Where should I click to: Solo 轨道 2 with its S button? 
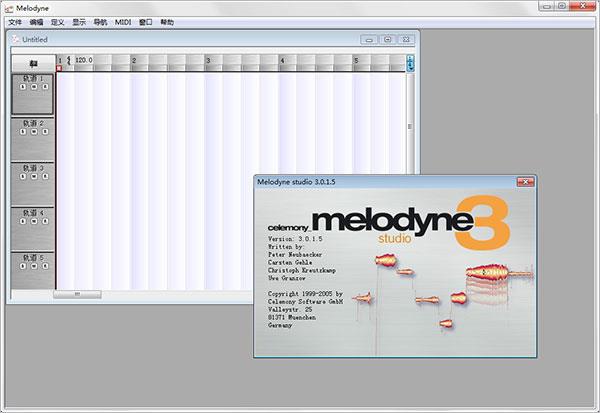(x=23, y=132)
